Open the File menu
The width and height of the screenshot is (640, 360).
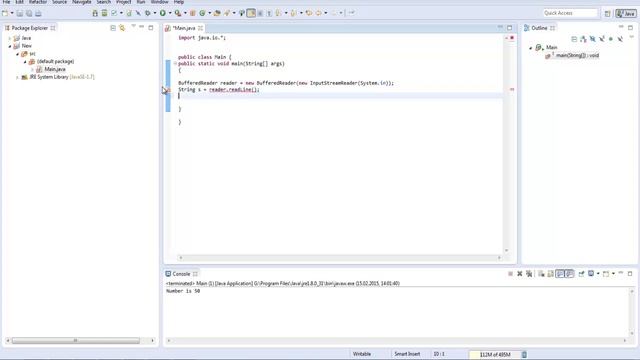6,2
